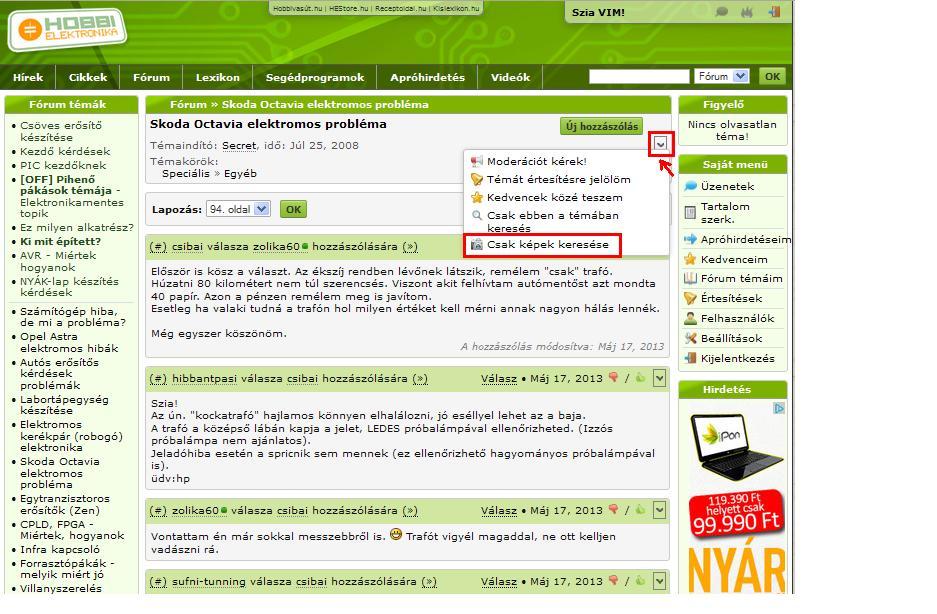This screenshot has width=937, height=614.
Task: Click the Válasz link on hibbantpasi's post
Action: 499,378
